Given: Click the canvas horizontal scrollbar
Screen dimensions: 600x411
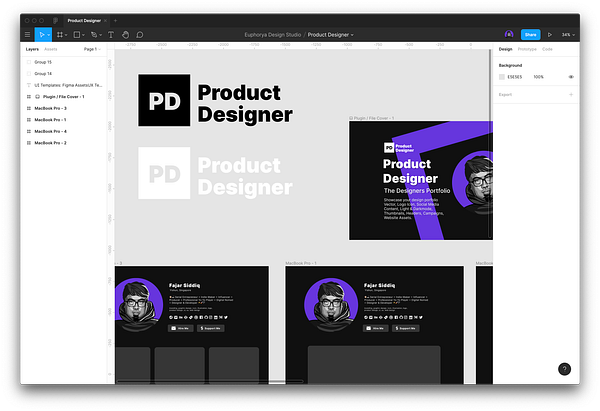Looking at the screenshot, I should pyautogui.click(x=210, y=382).
